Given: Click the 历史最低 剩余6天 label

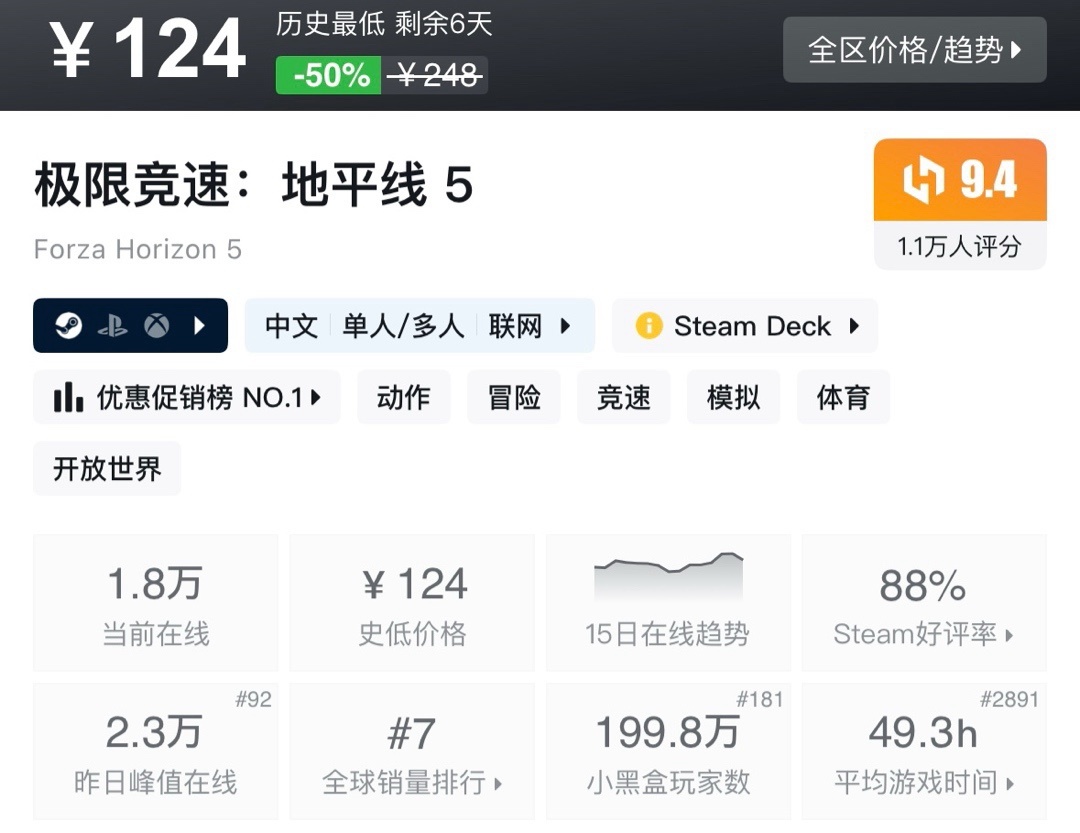Looking at the screenshot, I should pos(384,25).
